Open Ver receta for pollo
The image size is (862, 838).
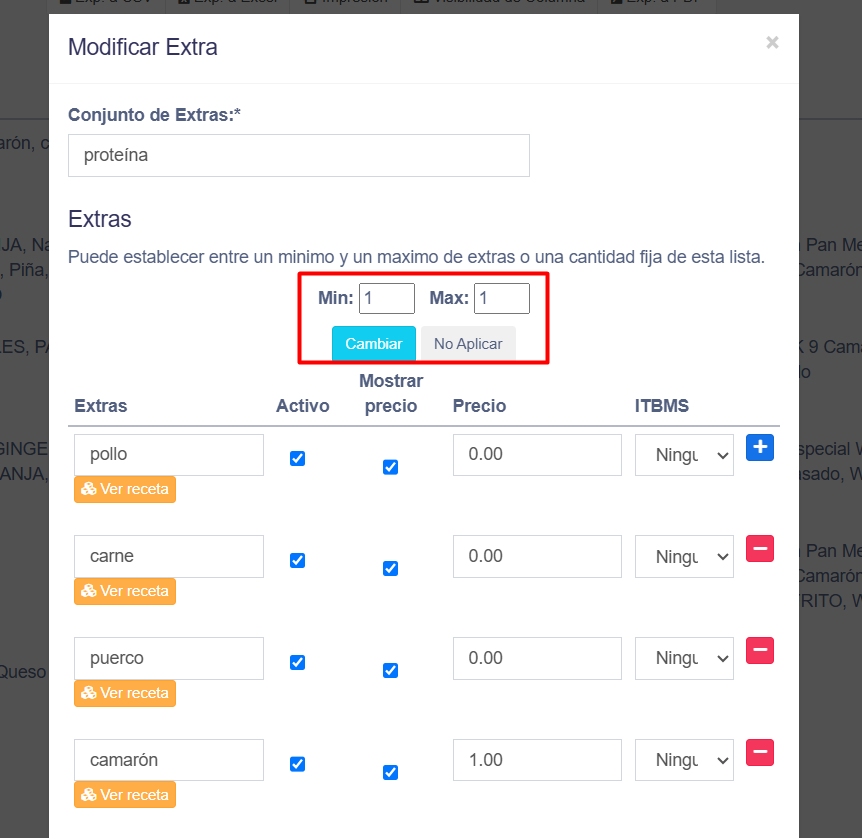pyautogui.click(x=125, y=489)
